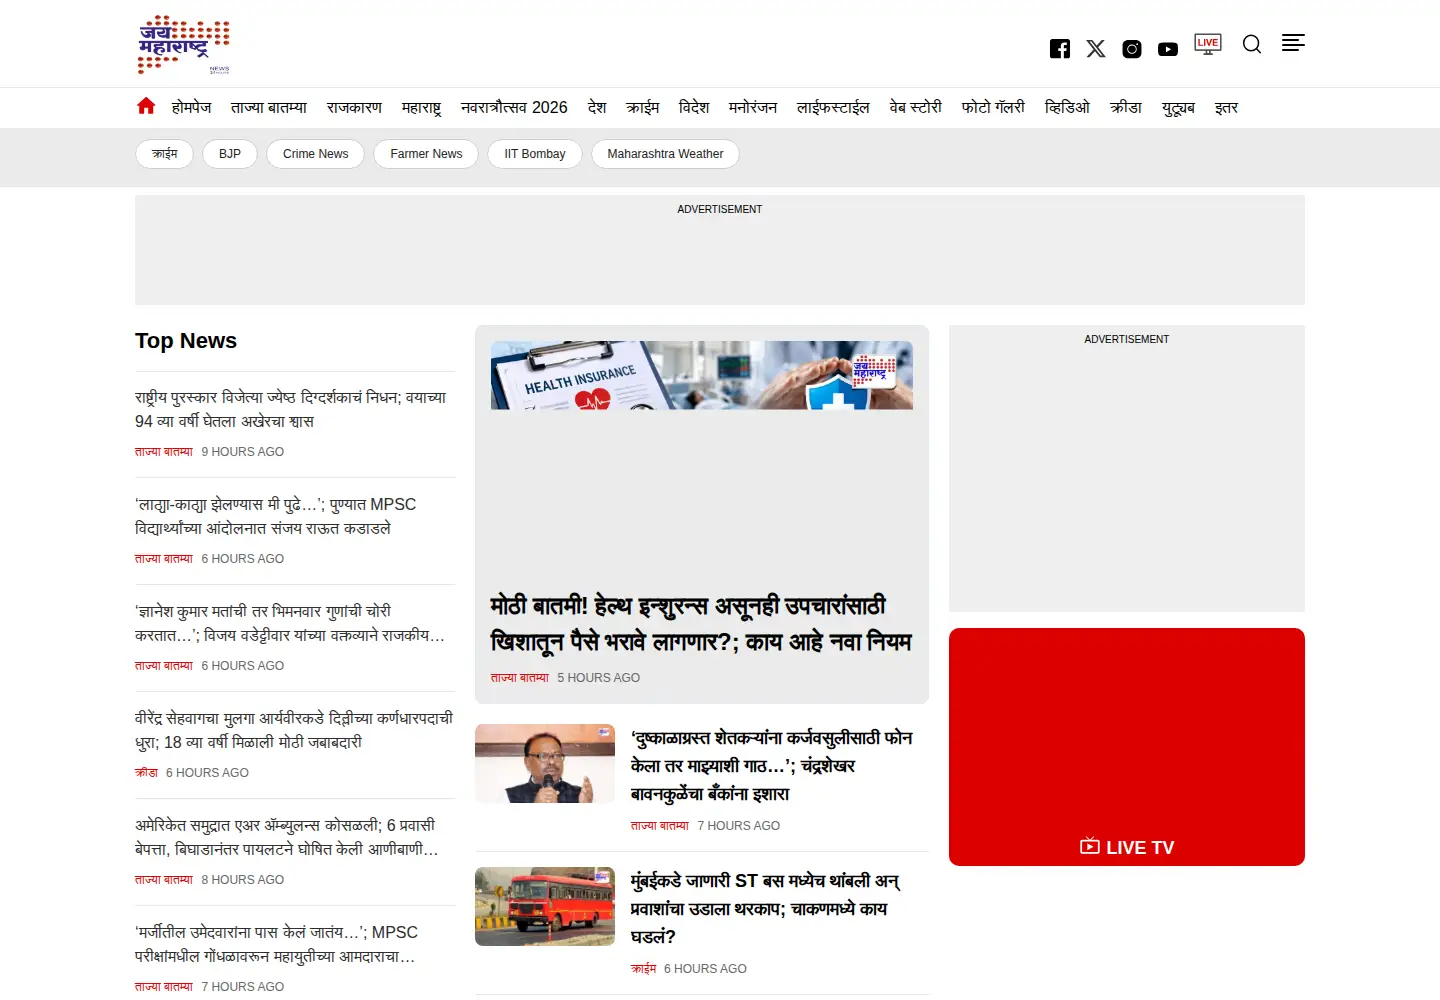Viewport: 1440px width, 1000px height.
Task: Open लाईफस्टाईल navigation item
Action: coord(833,107)
